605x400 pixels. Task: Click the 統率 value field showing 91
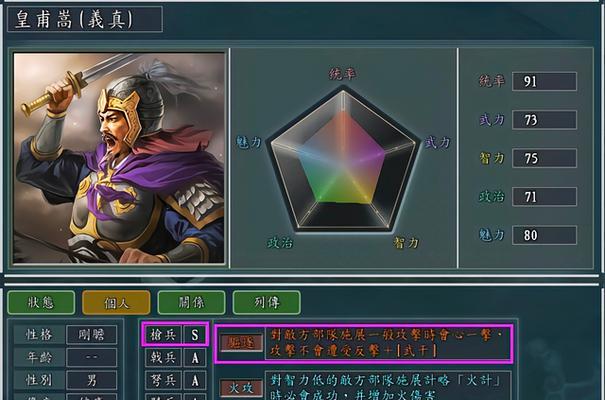click(x=544, y=81)
